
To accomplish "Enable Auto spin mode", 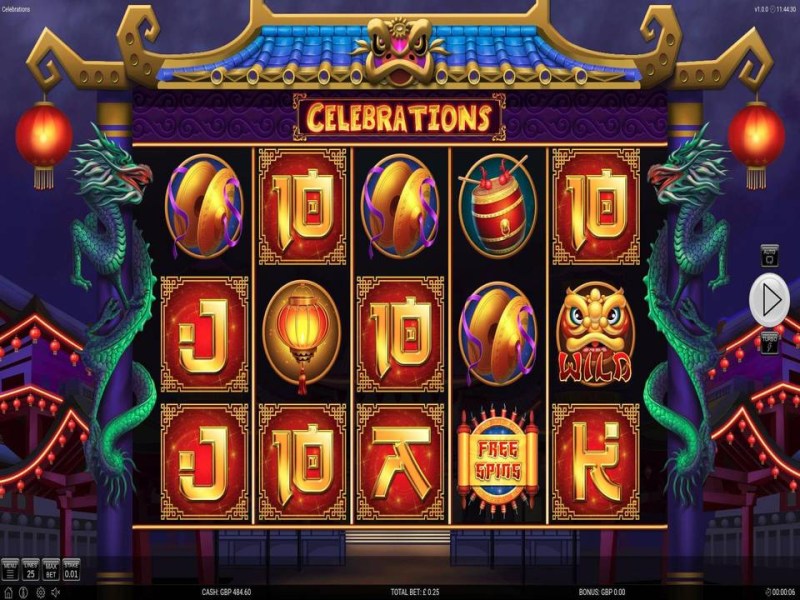I will click(x=769, y=256).
